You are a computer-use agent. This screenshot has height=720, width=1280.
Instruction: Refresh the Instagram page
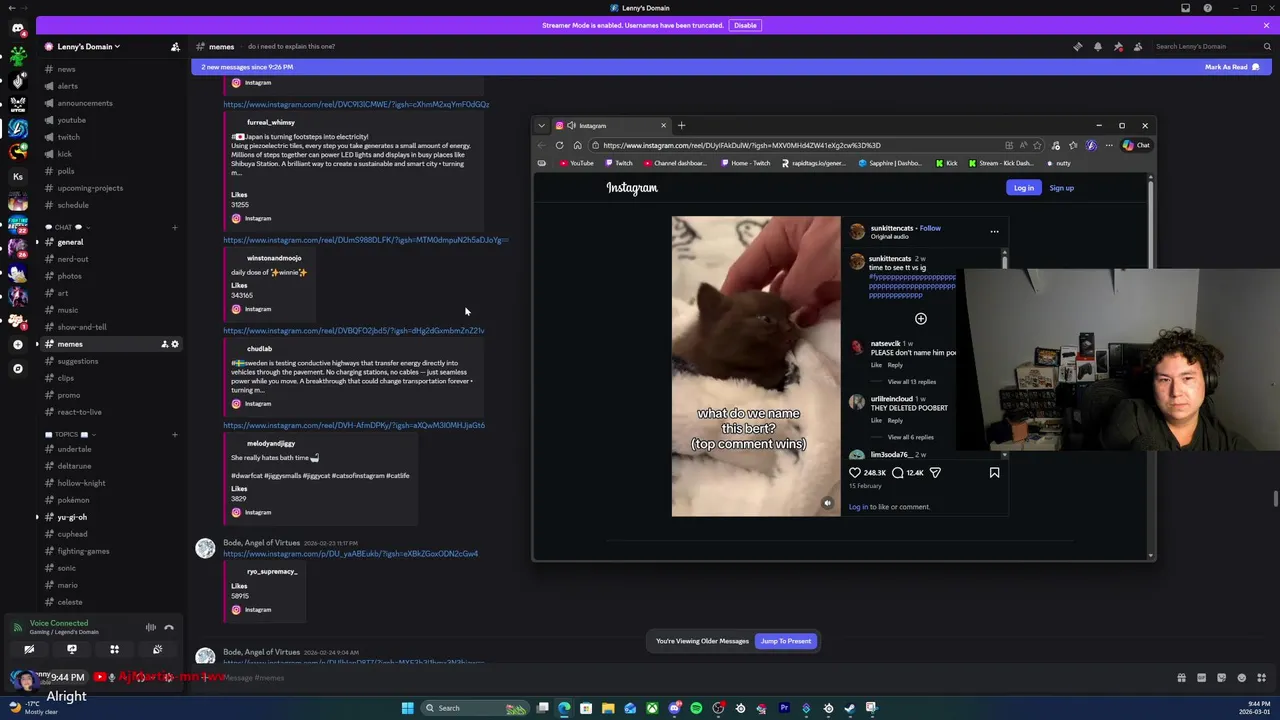click(559, 145)
